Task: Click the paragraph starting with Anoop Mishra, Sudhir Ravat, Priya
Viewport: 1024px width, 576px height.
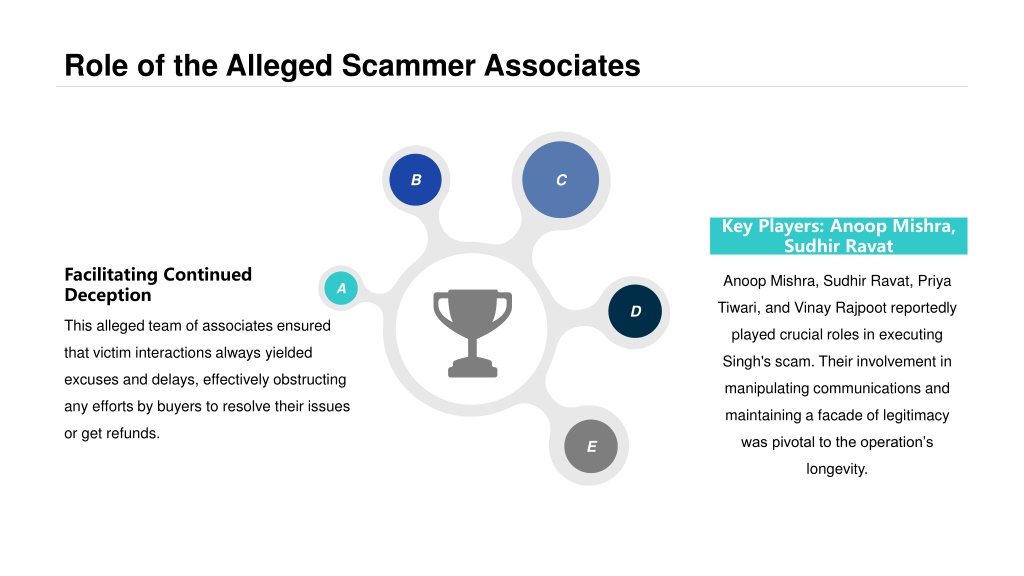Action: tap(837, 375)
